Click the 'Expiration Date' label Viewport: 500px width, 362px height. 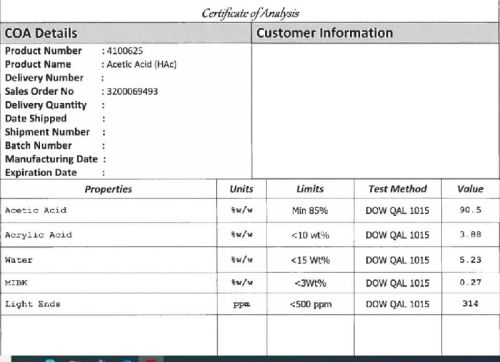click(41, 173)
